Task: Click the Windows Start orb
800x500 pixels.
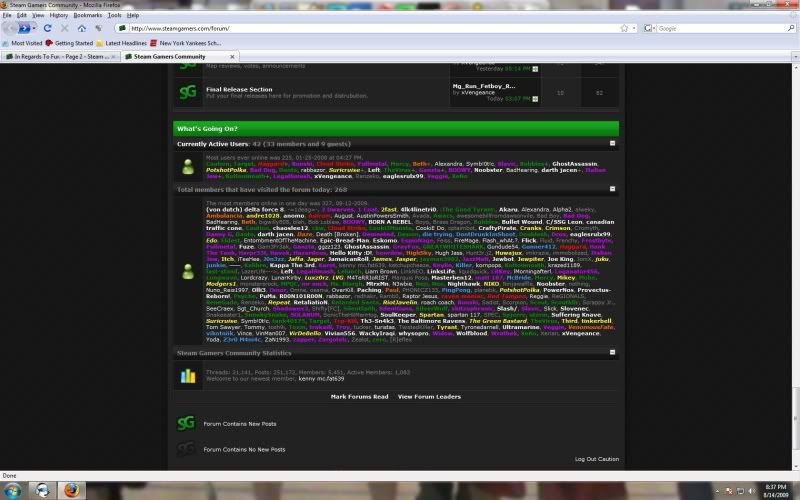Action: (x=15, y=489)
